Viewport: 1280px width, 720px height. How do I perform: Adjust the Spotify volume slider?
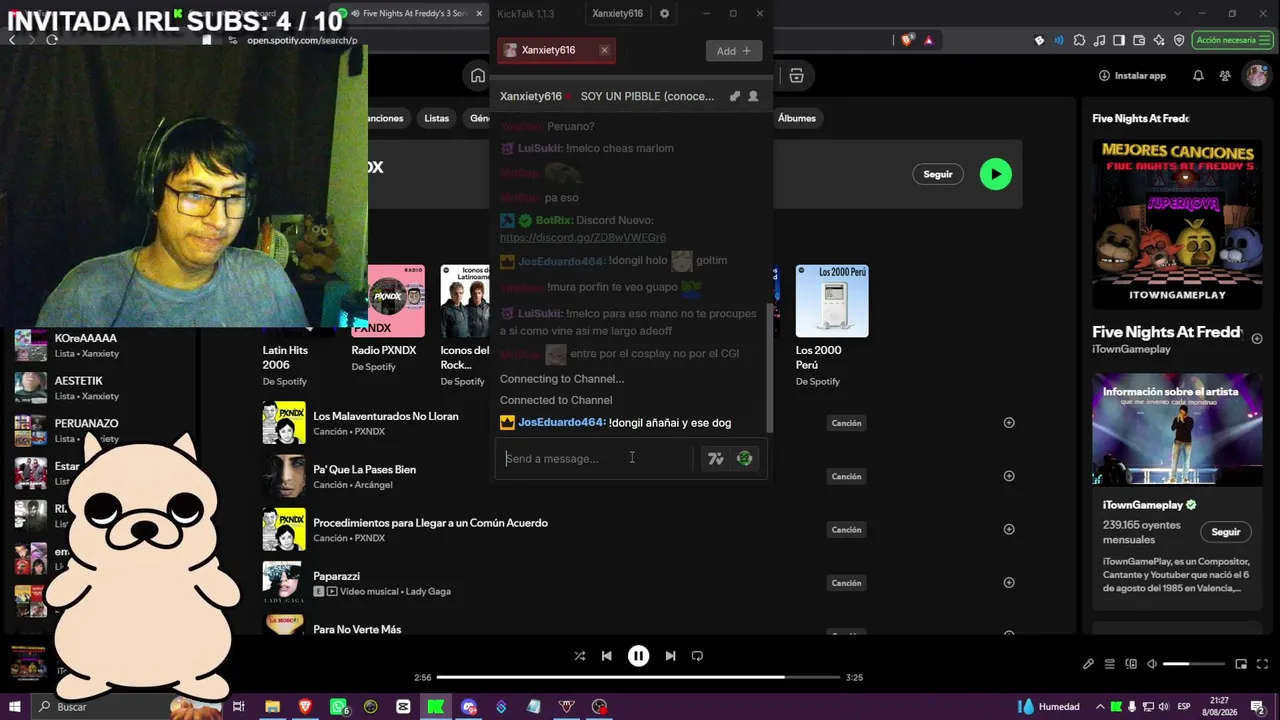tap(1193, 664)
